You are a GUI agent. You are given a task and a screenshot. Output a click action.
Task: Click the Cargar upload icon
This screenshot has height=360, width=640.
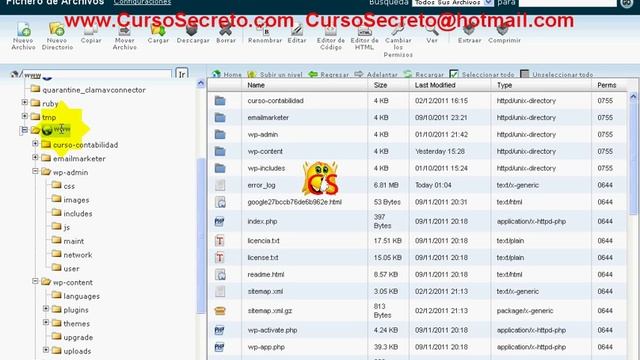[x=158, y=30]
